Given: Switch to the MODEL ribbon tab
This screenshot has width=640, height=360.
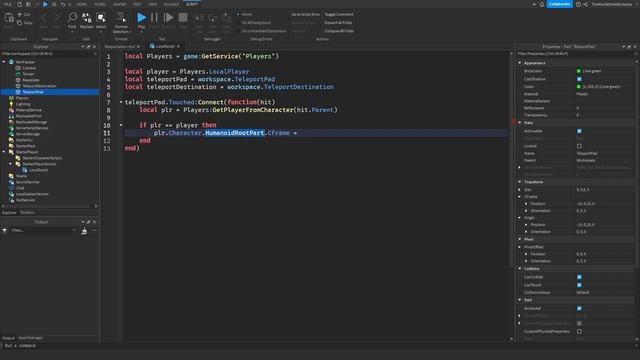Looking at the screenshot, I should pyautogui.click(x=100, y=4).
